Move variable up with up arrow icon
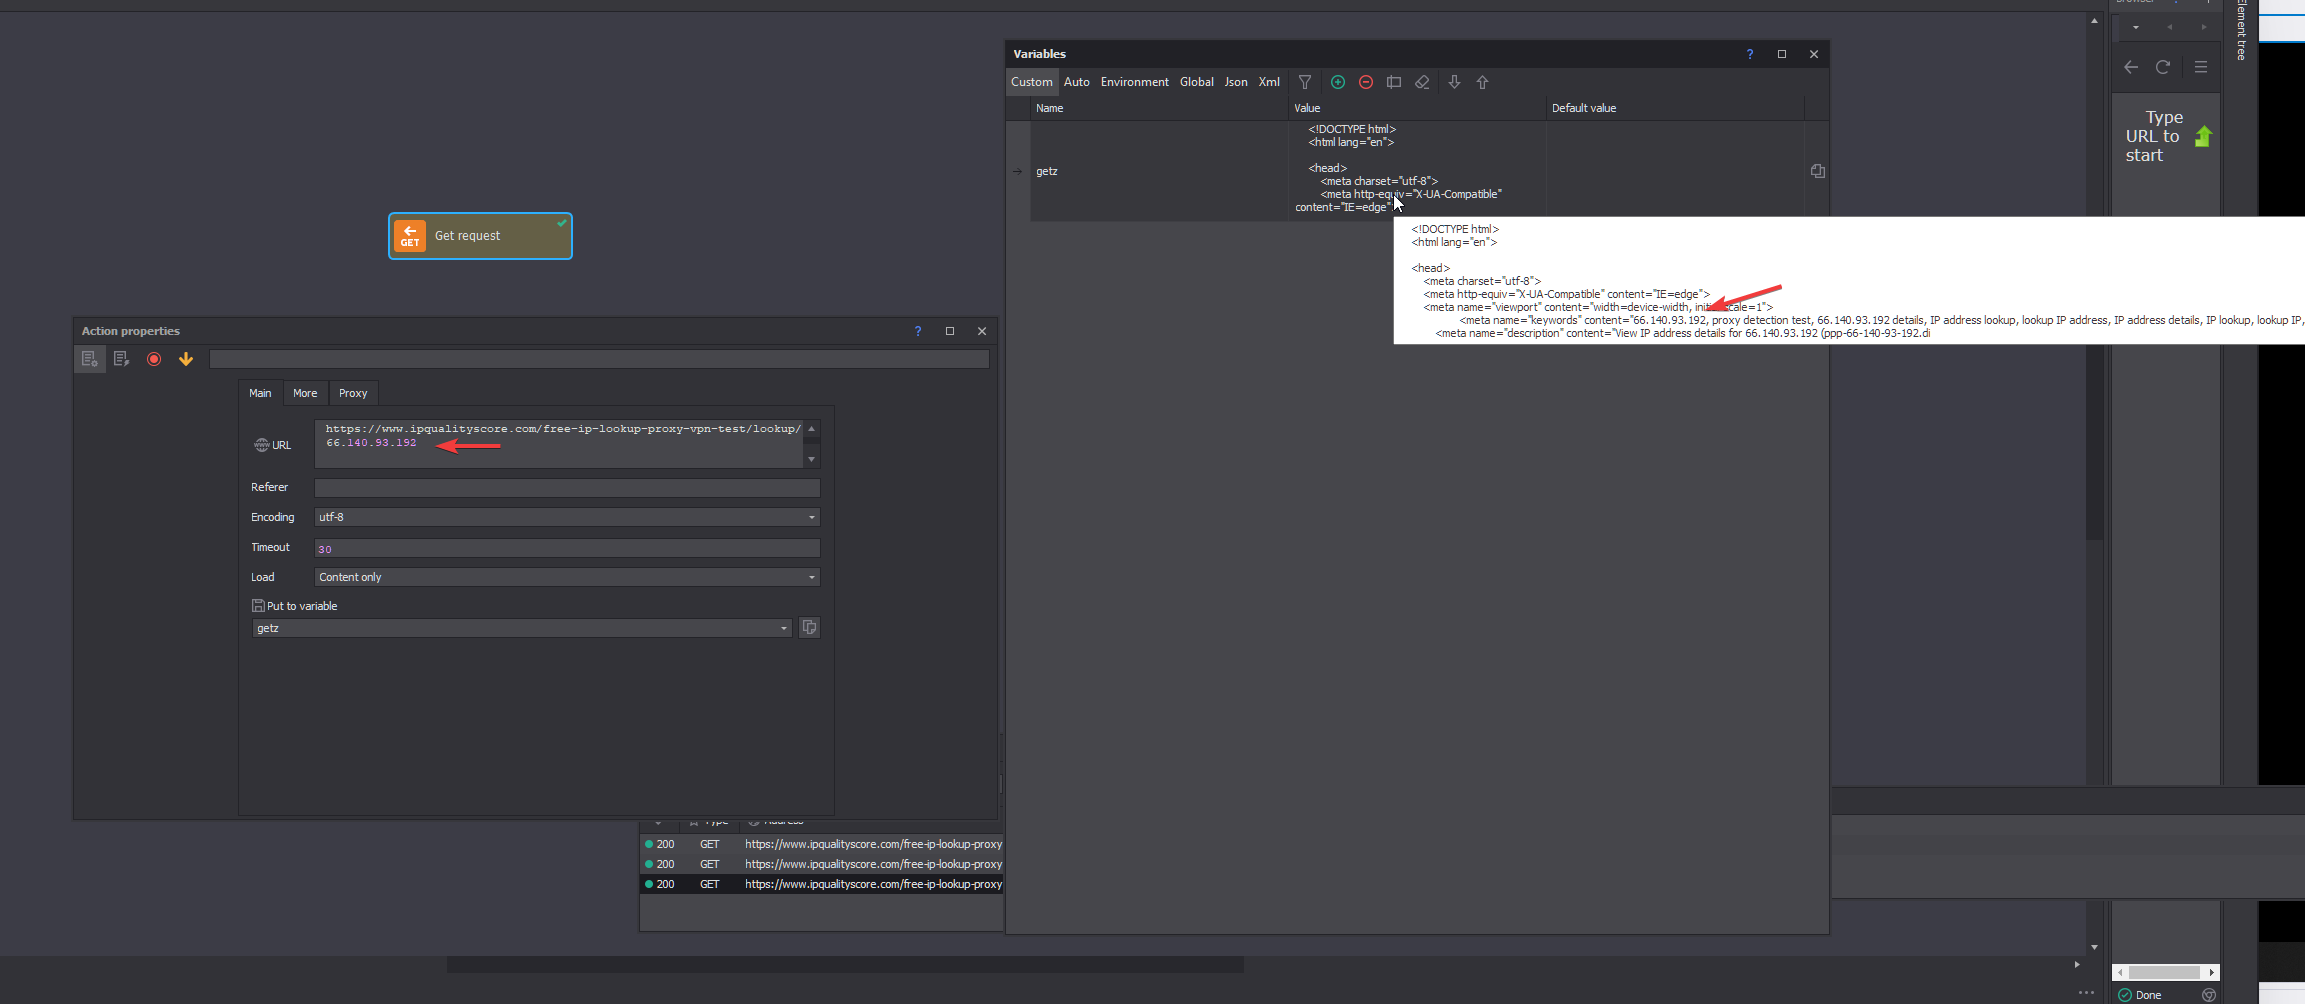Viewport: 2305px width, 1004px height. point(1483,82)
